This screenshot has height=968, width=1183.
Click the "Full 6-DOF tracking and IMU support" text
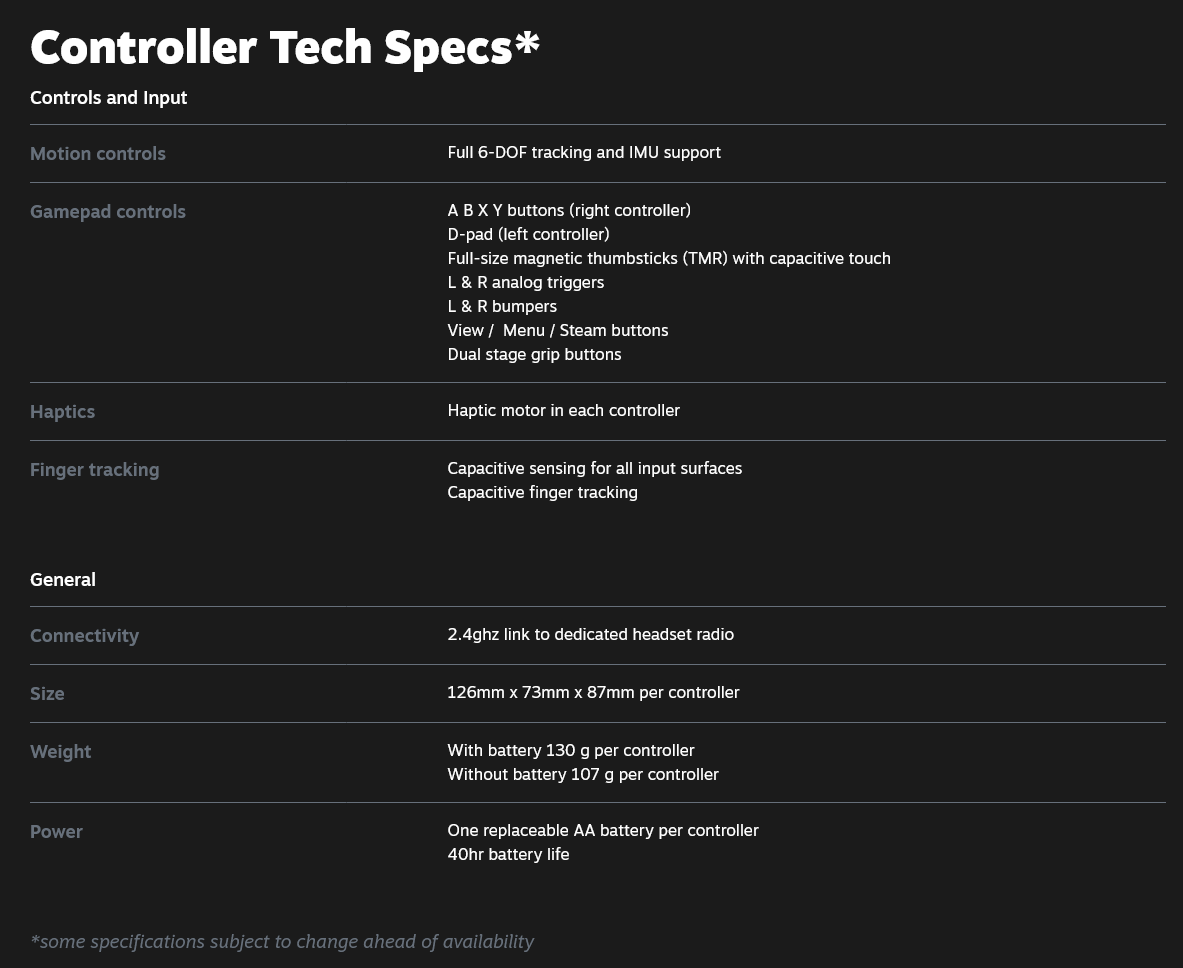pos(584,153)
